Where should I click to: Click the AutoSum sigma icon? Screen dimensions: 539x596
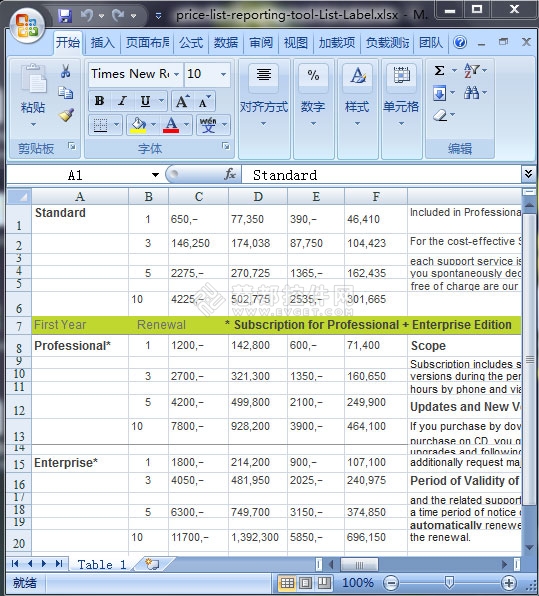(439, 71)
